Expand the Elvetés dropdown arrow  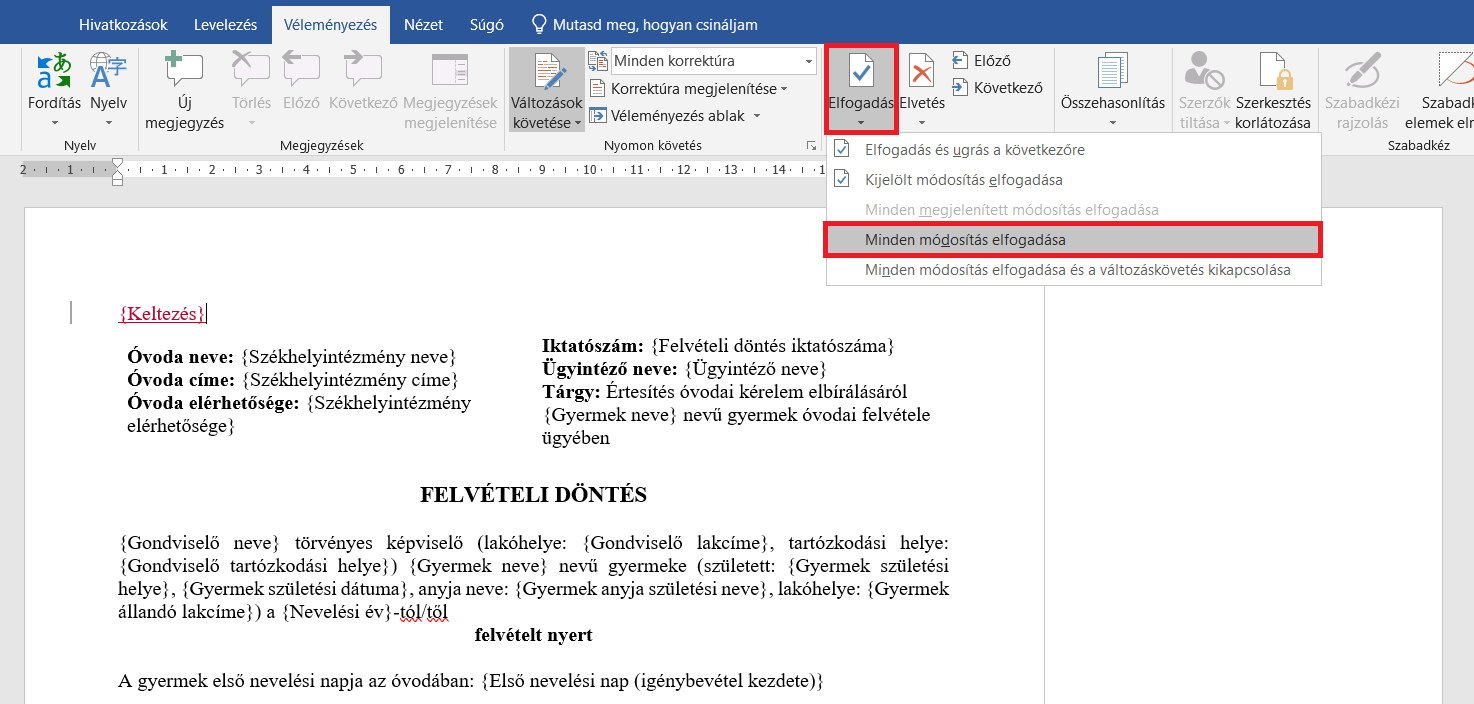921,123
